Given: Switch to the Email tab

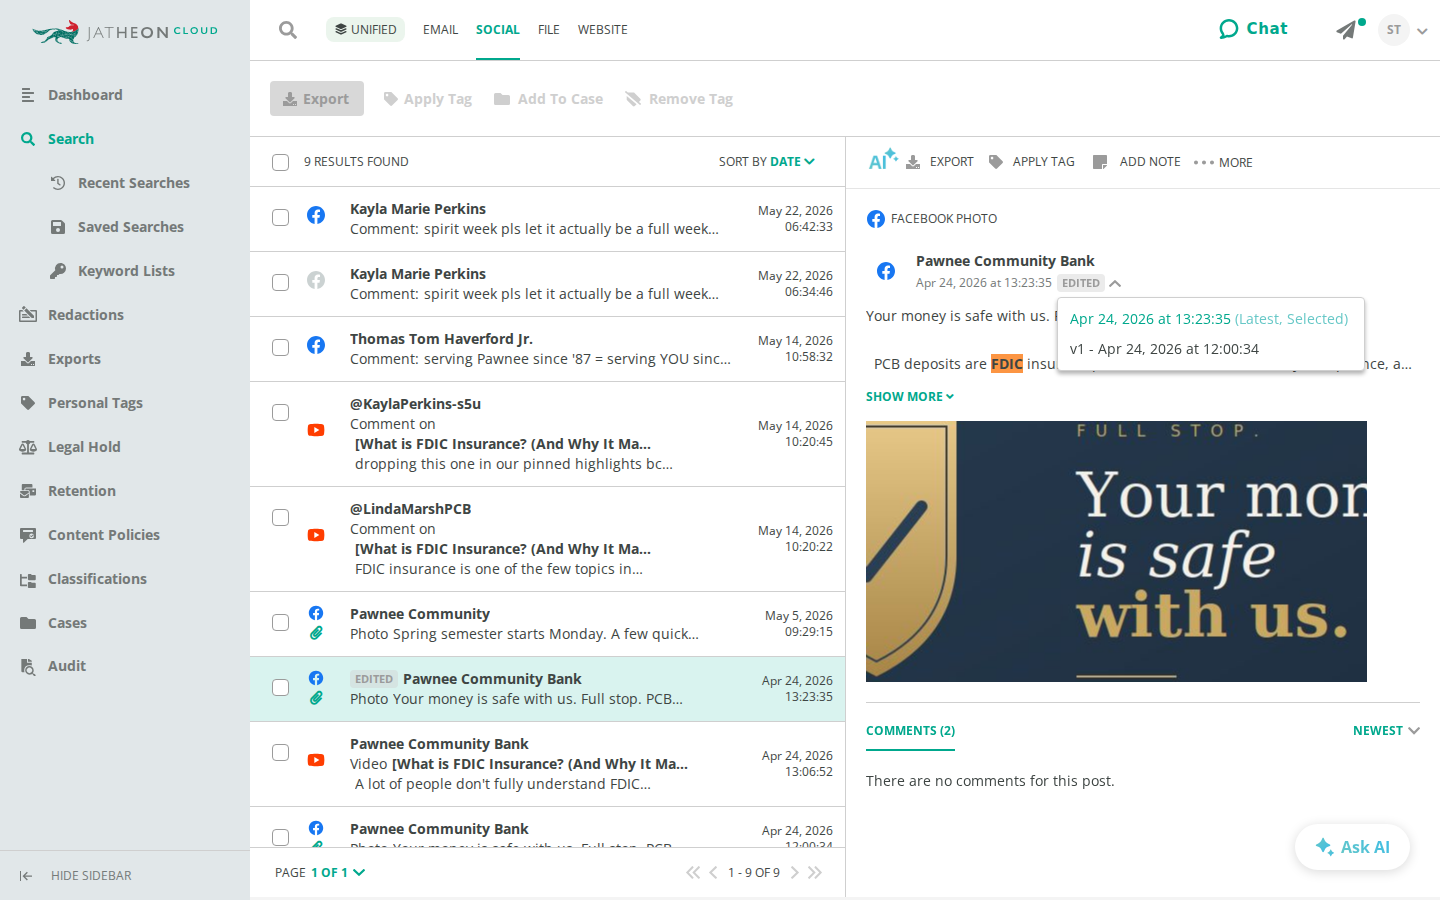Looking at the screenshot, I should [x=440, y=30].
